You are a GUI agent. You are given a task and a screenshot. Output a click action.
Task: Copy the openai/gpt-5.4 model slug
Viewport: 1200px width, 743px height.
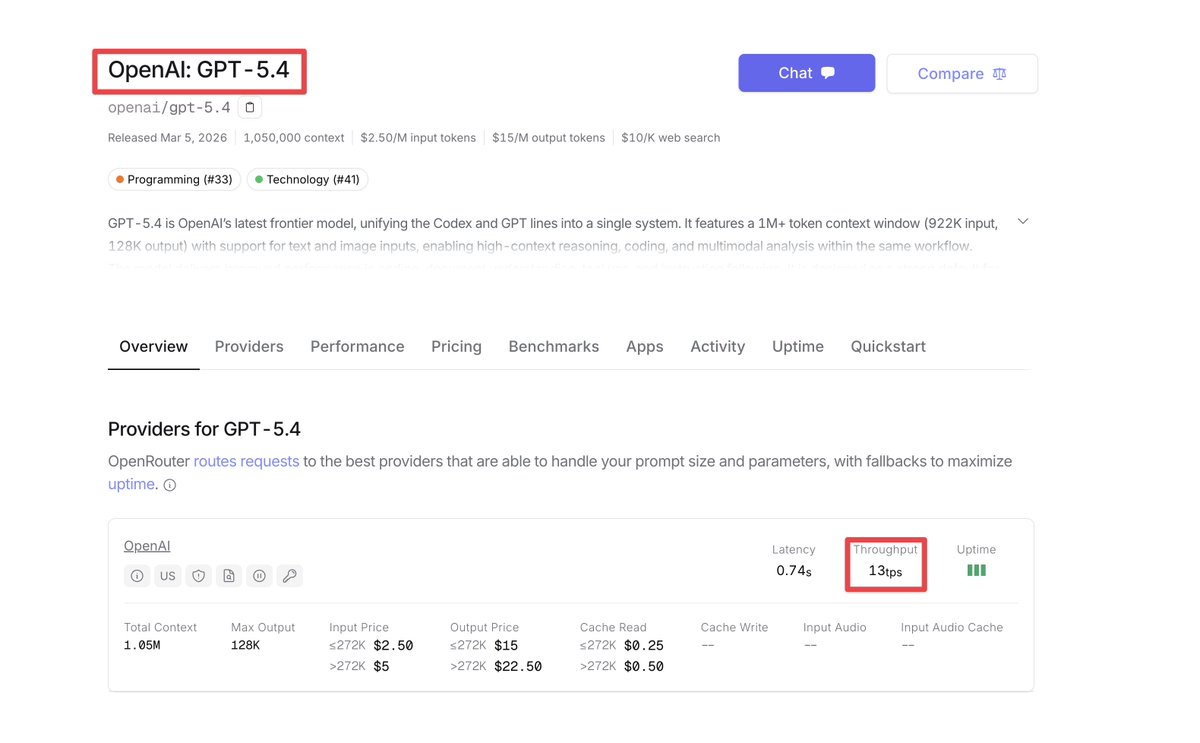click(x=250, y=107)
